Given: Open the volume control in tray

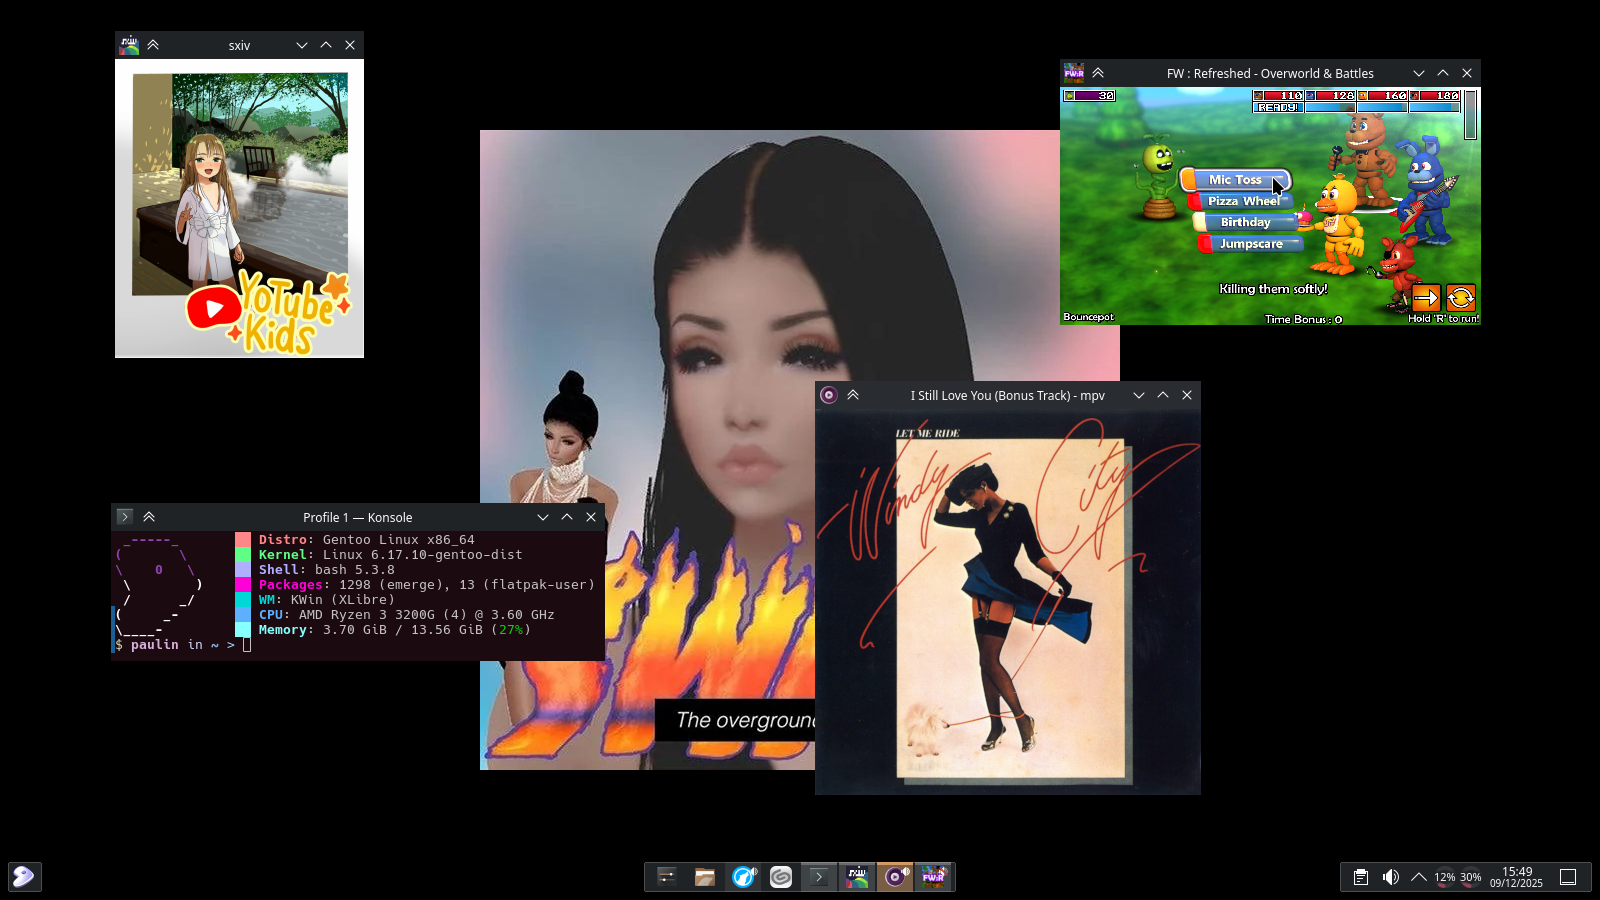Looking at the screenshot, I should (1390, 877).
